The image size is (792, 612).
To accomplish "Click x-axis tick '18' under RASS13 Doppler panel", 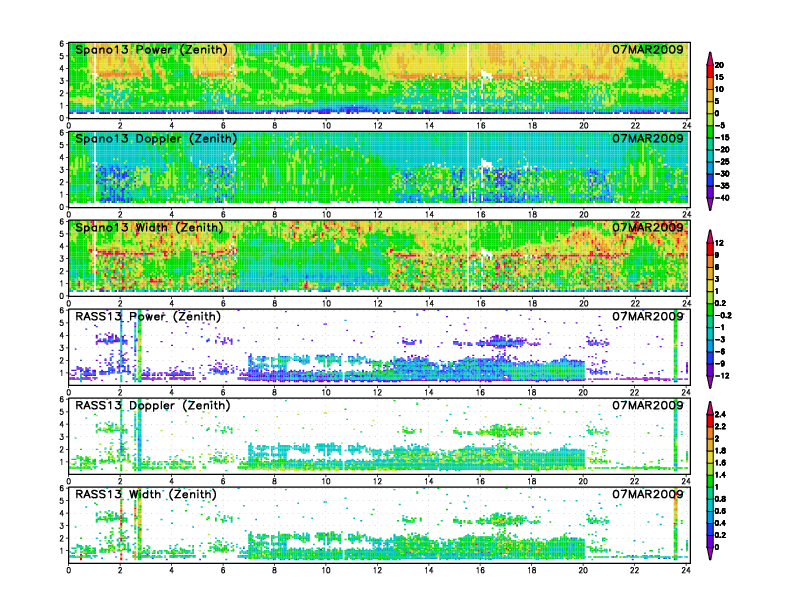I will tap(532, 481).
